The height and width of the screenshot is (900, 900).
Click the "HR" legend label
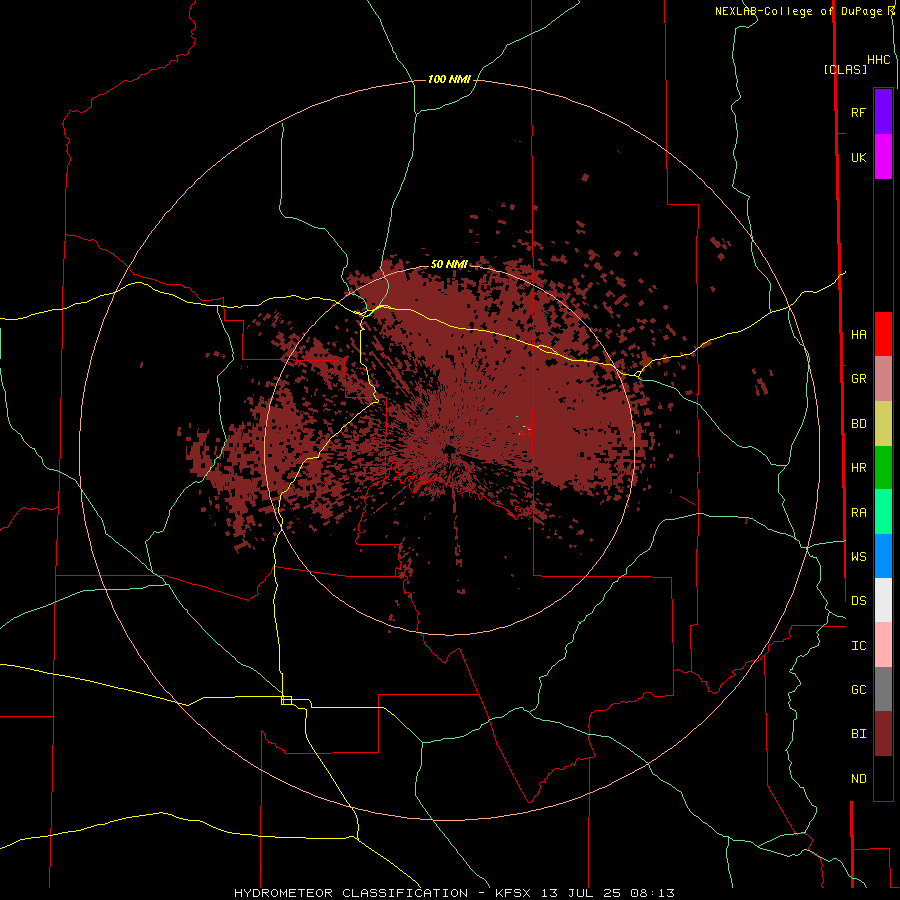click(859, 468)
